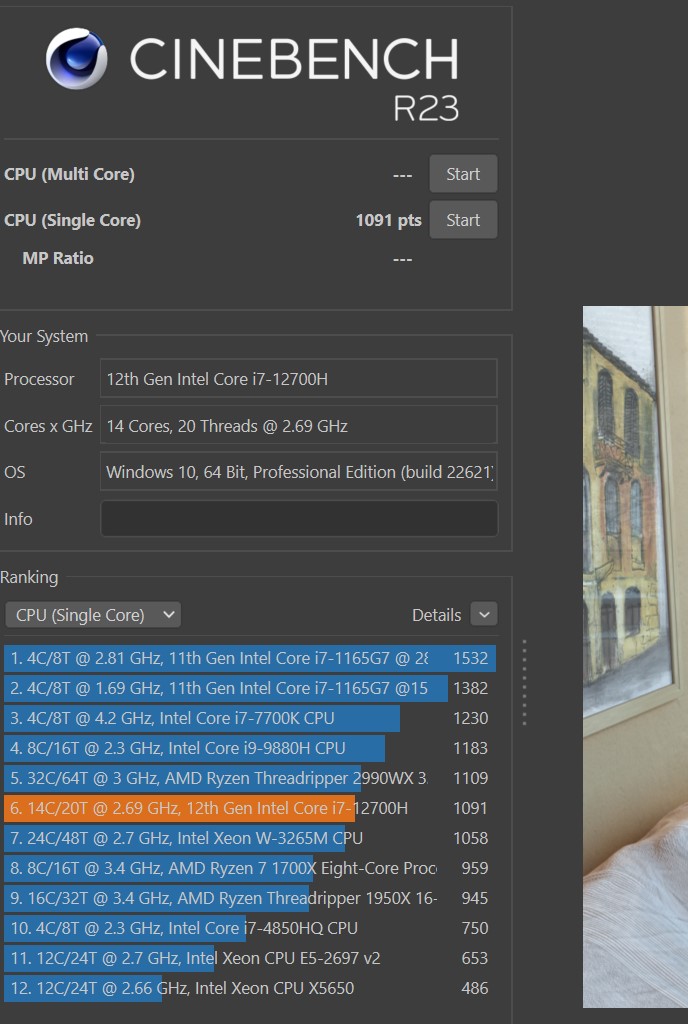Click the CPU (Single Core) test label
688x1024 pixels.
click(x=72, y=220)
